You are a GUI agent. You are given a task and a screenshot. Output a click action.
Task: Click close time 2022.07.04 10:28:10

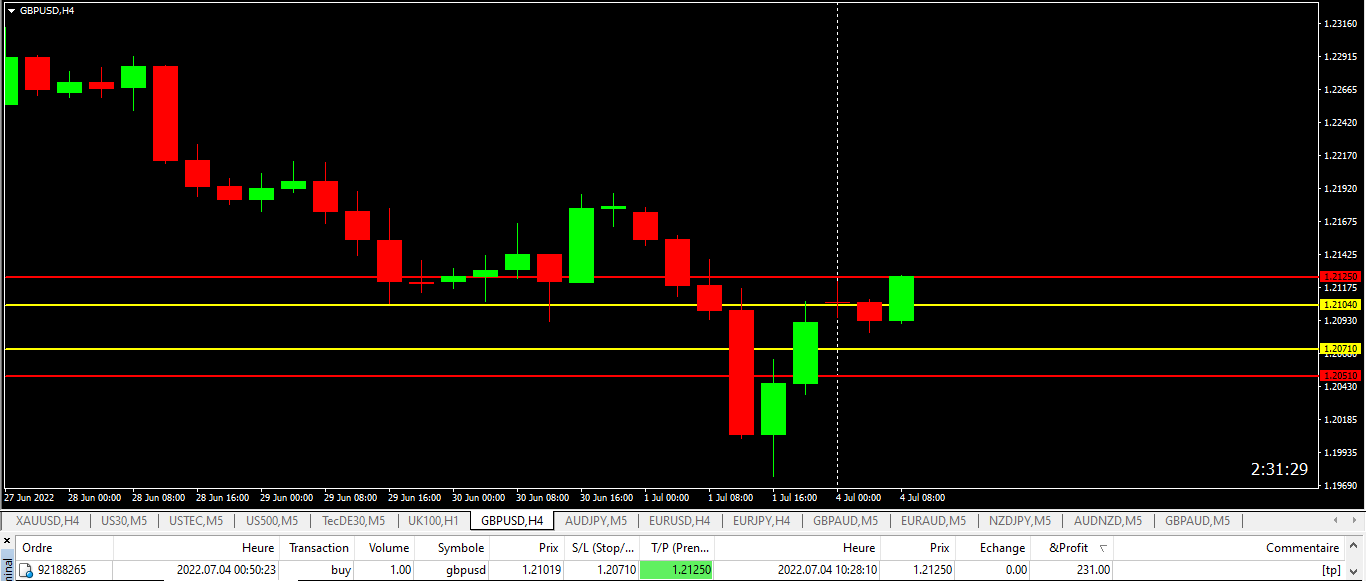(x=827, y=570)
